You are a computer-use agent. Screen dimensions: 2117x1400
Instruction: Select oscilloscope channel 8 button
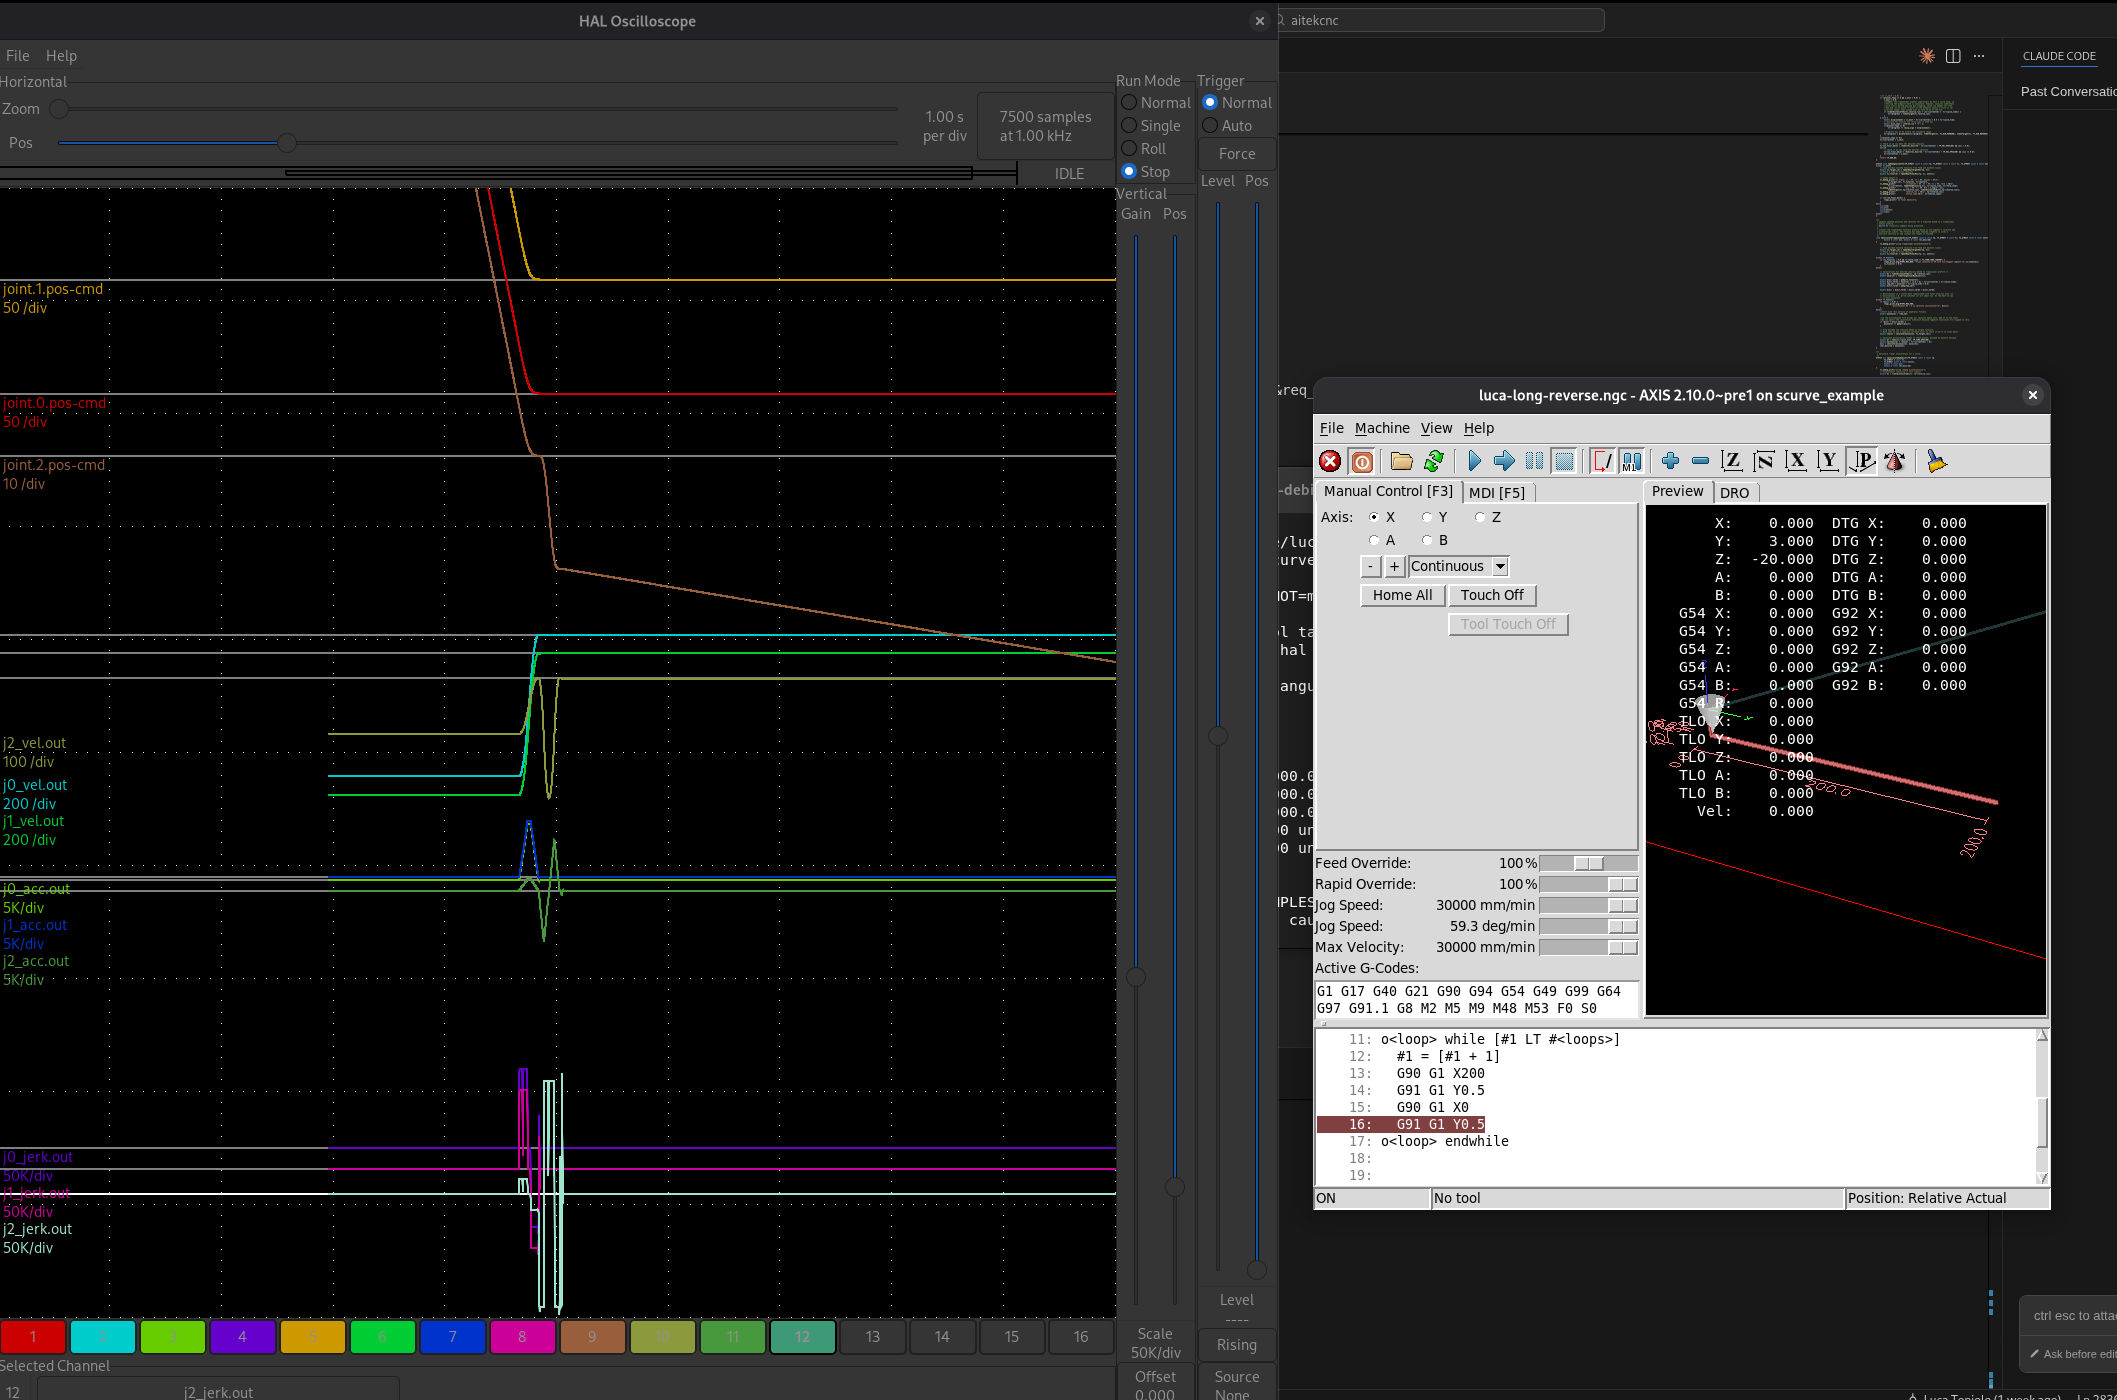[x=522, y=1336]
